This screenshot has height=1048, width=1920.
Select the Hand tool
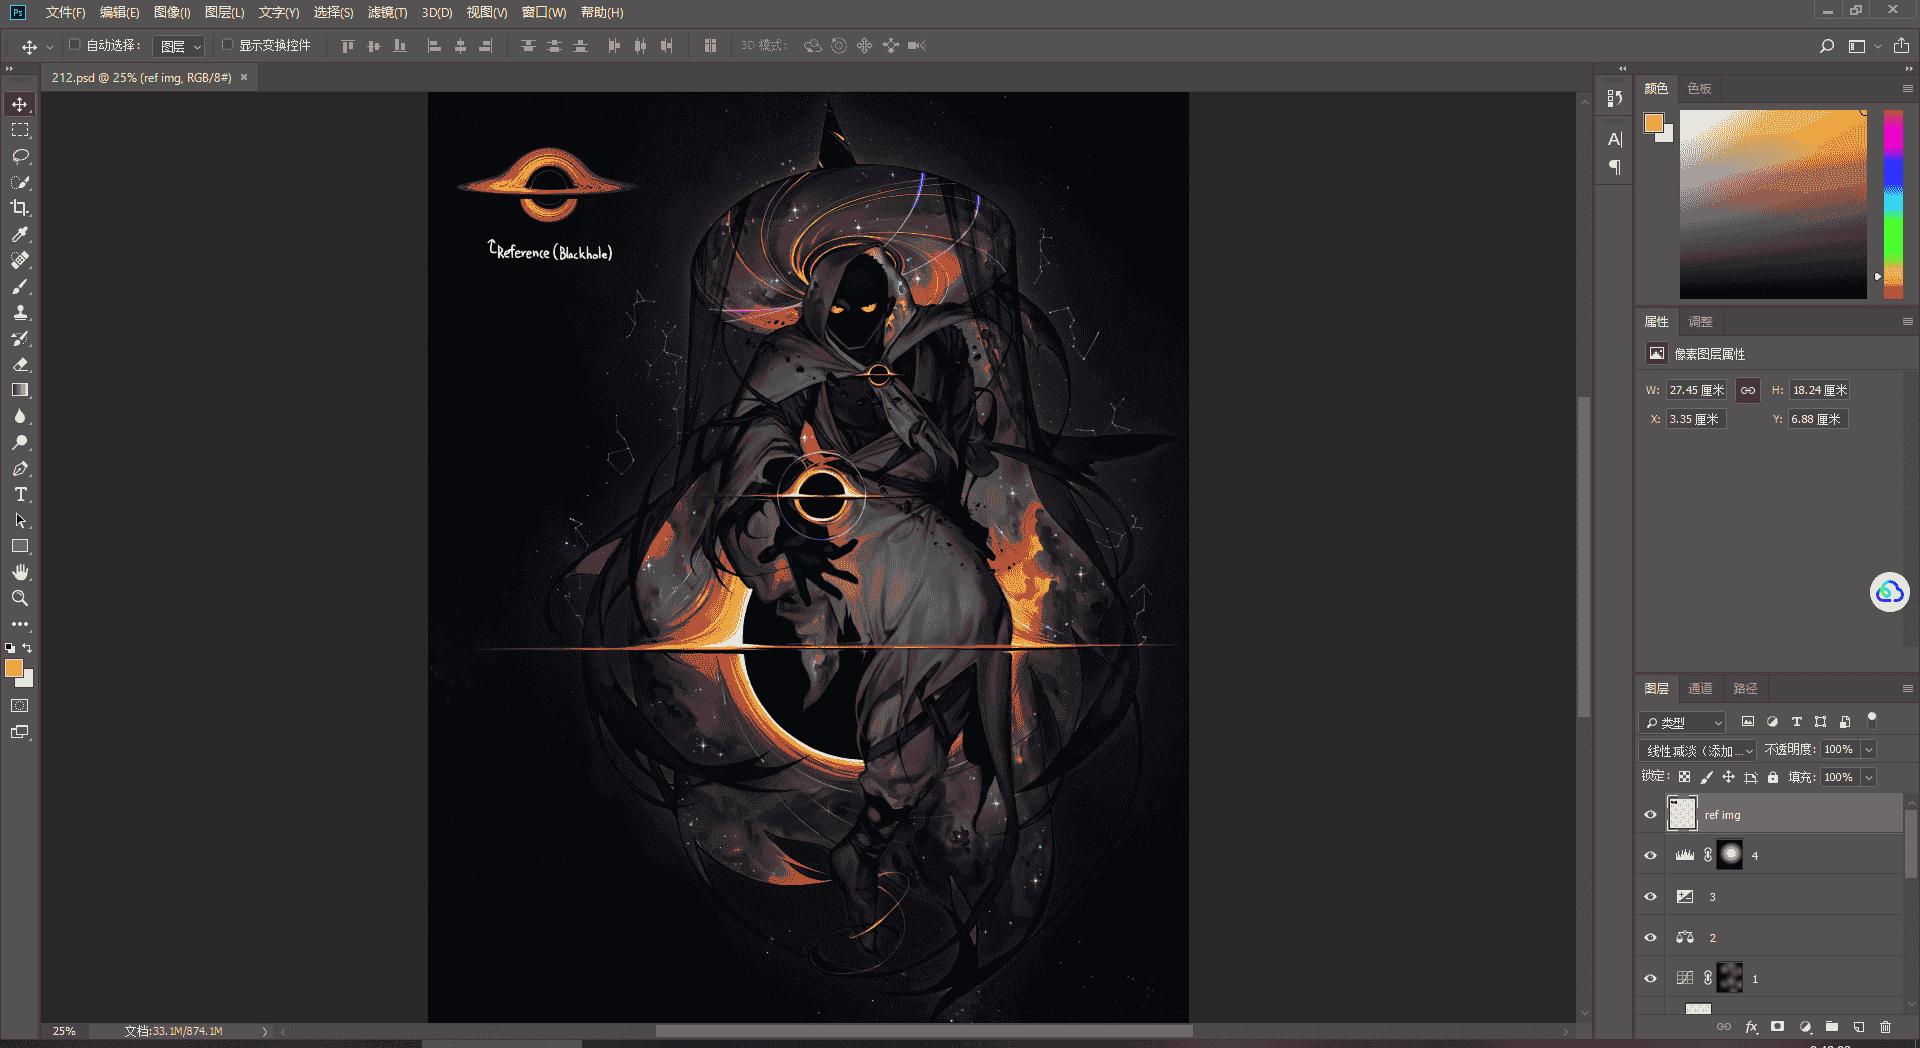(x=20, y=572)
